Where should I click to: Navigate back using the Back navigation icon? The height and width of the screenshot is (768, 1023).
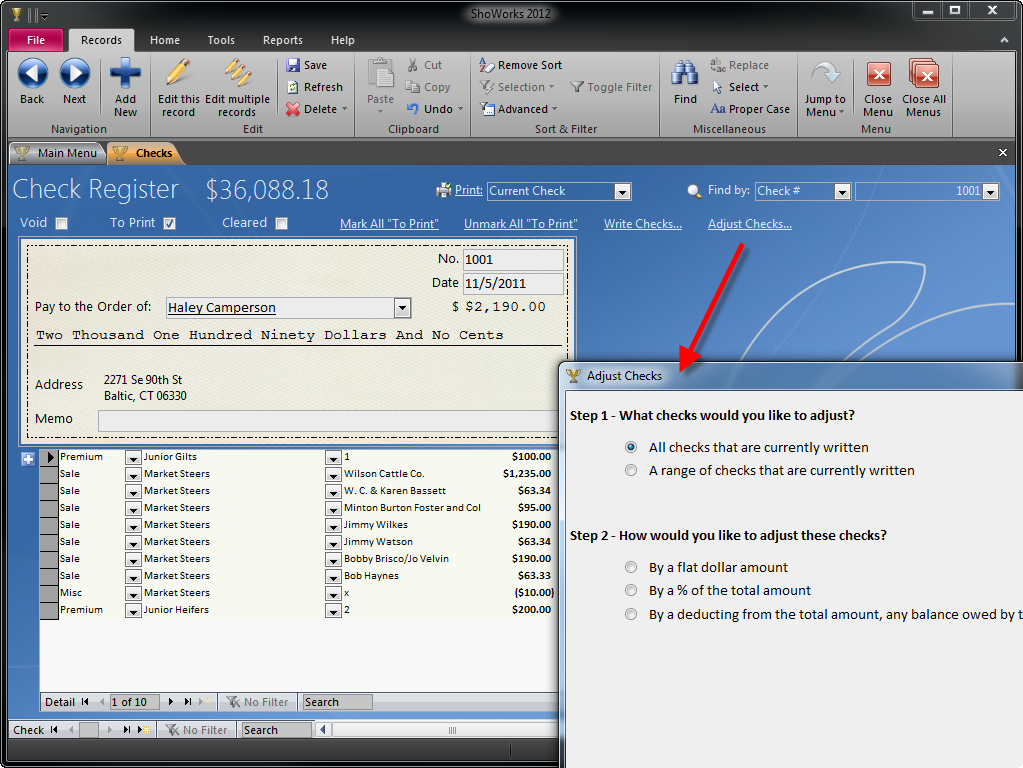coord(31,75)
